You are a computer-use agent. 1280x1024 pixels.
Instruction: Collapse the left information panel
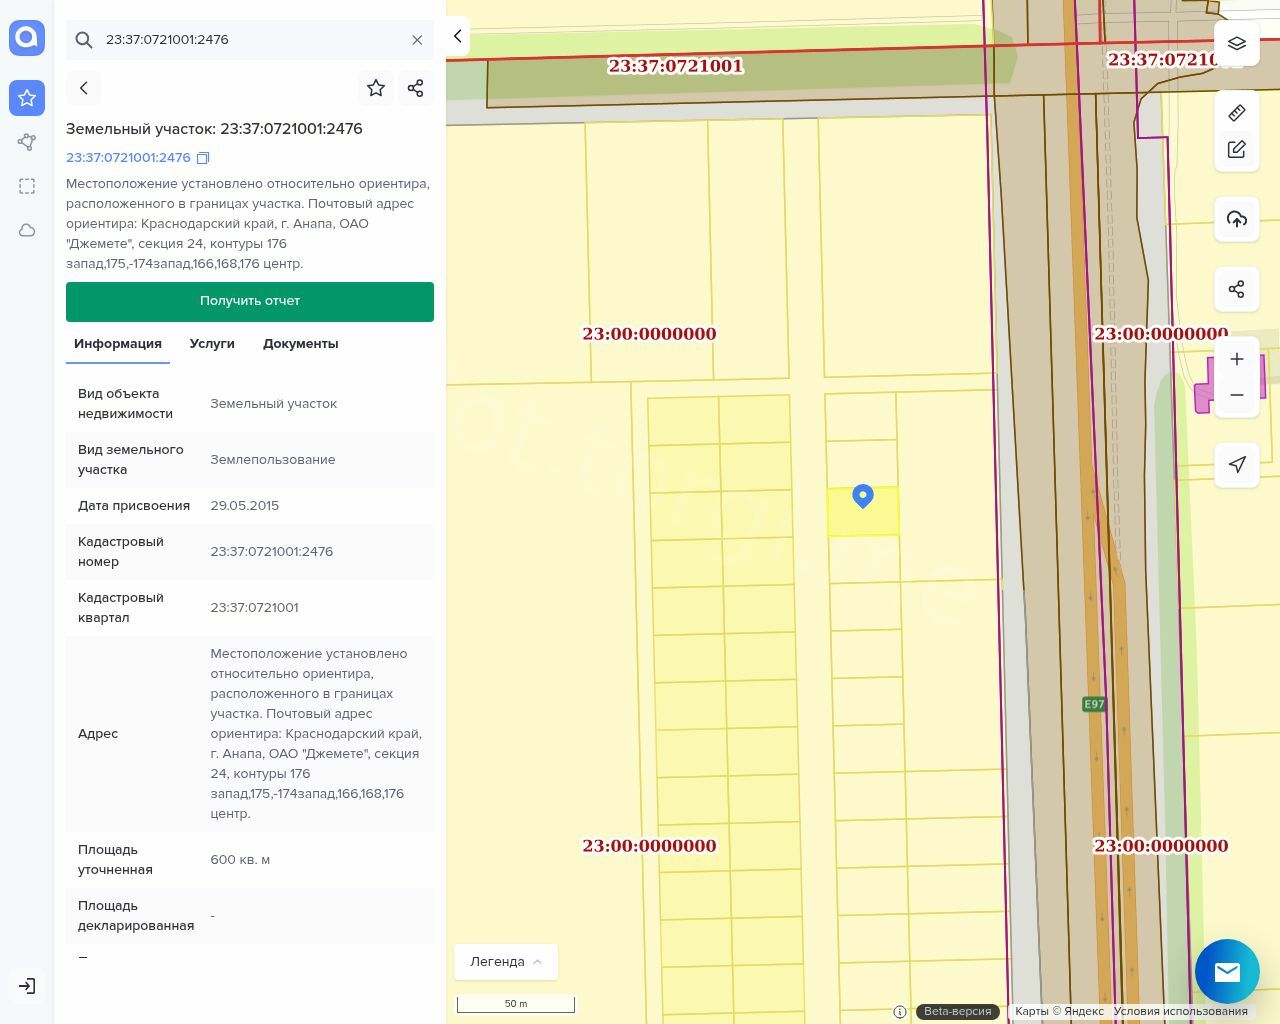(x=457, y=36)
